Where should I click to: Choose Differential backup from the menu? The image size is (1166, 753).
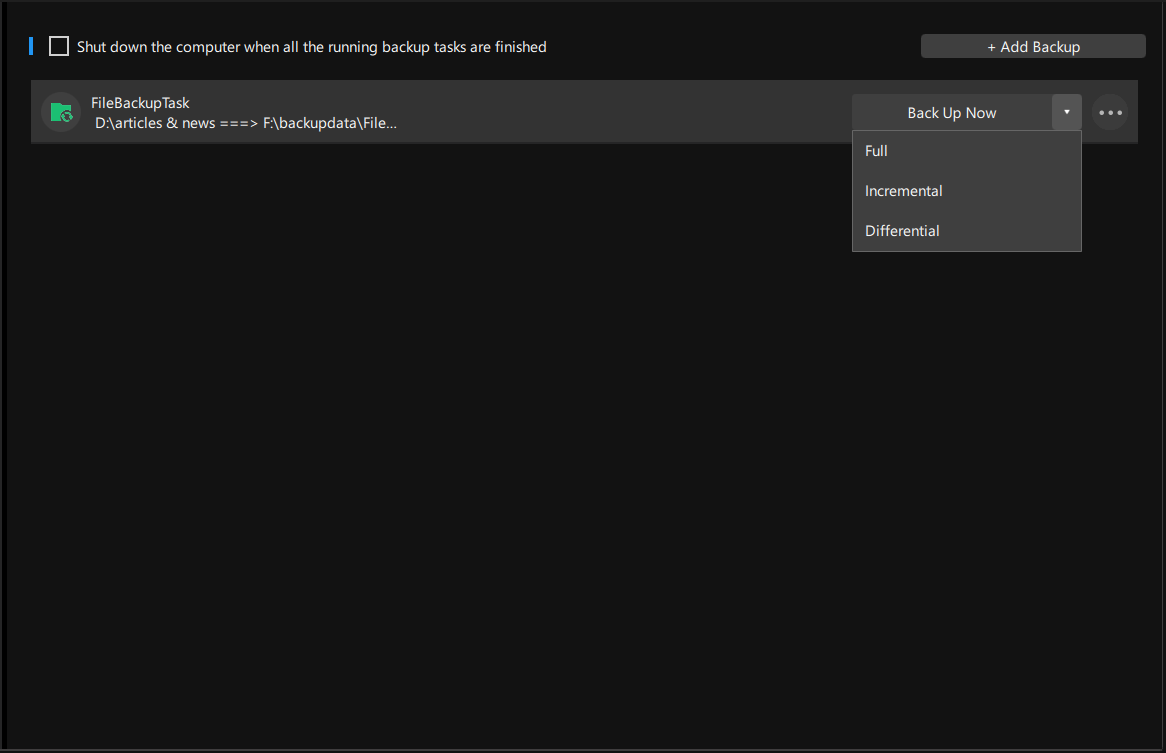point(966,231)
